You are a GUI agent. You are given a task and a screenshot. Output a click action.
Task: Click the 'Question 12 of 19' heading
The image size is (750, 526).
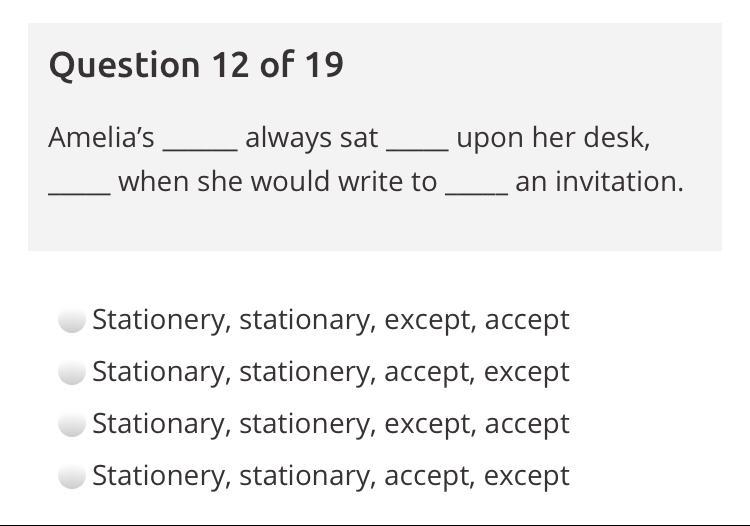[x=196, y=65]
